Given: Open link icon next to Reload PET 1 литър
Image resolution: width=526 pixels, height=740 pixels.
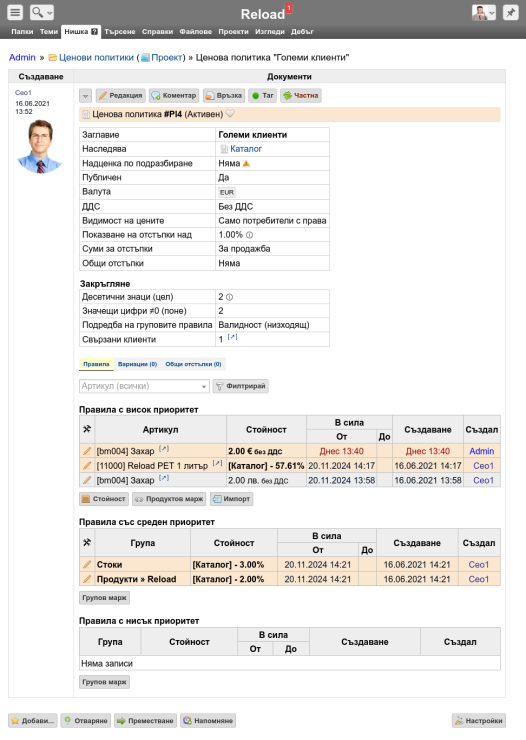Looking at the screenshot, I should 217,463.
